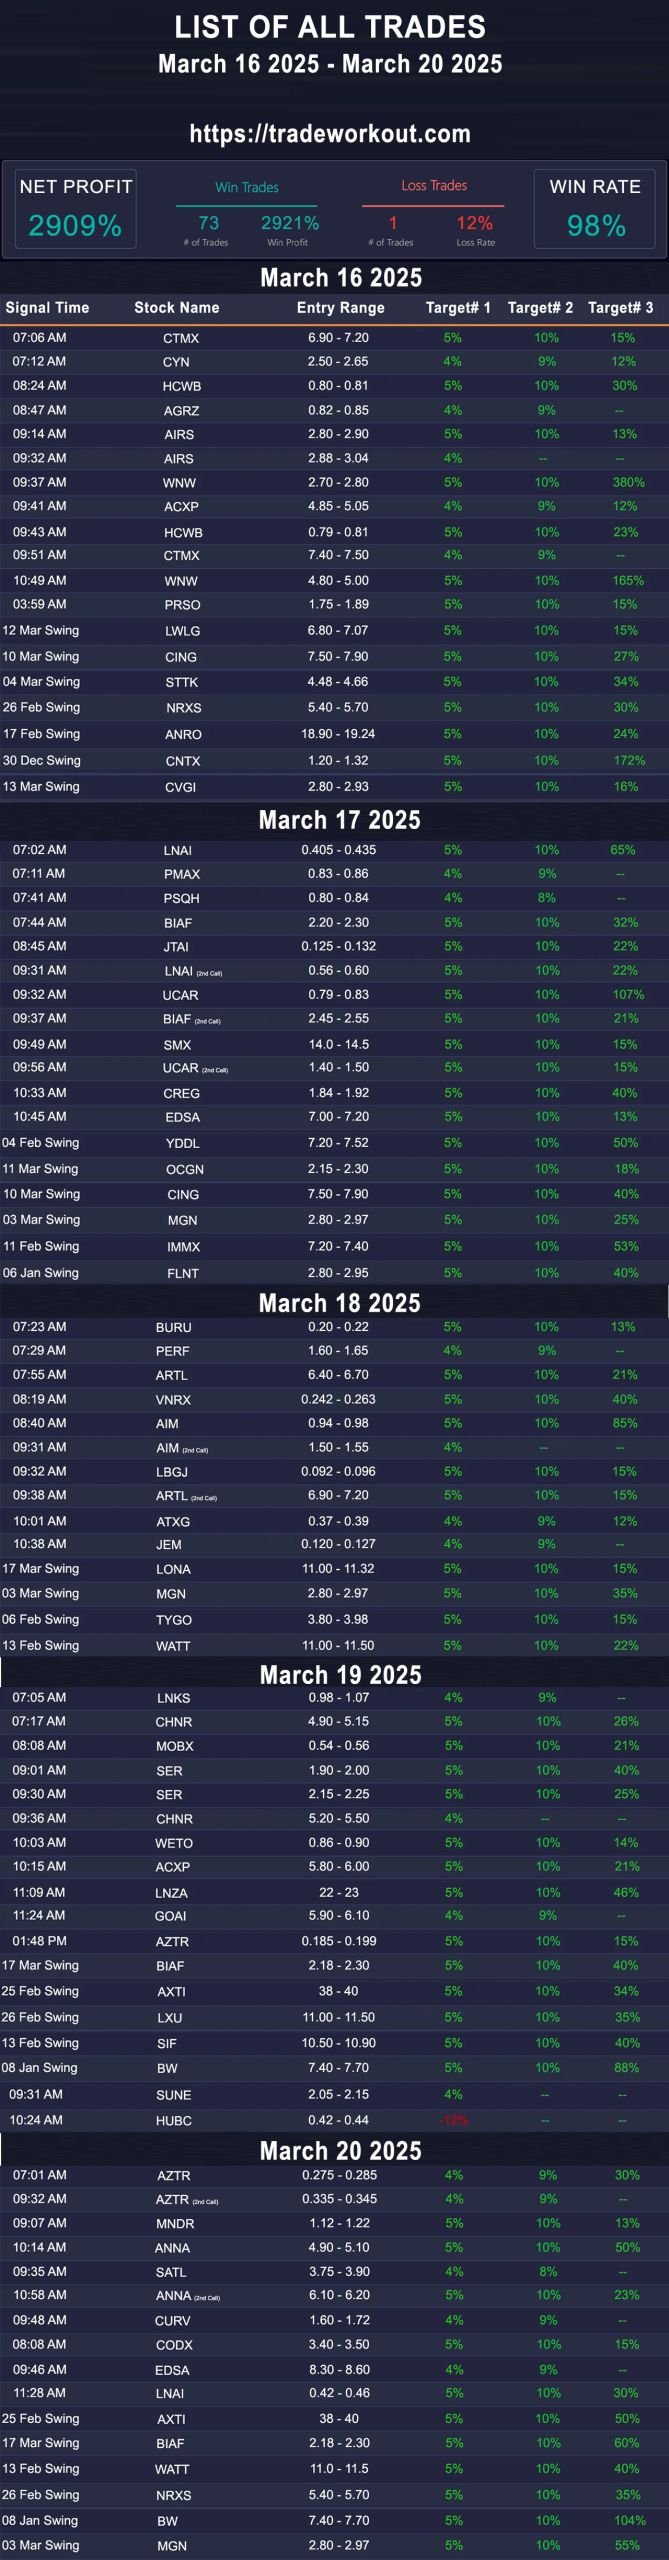The image size is (669, 2560).
Task: Click the WIN RATE 98% box
Action: tap(595, 209)
